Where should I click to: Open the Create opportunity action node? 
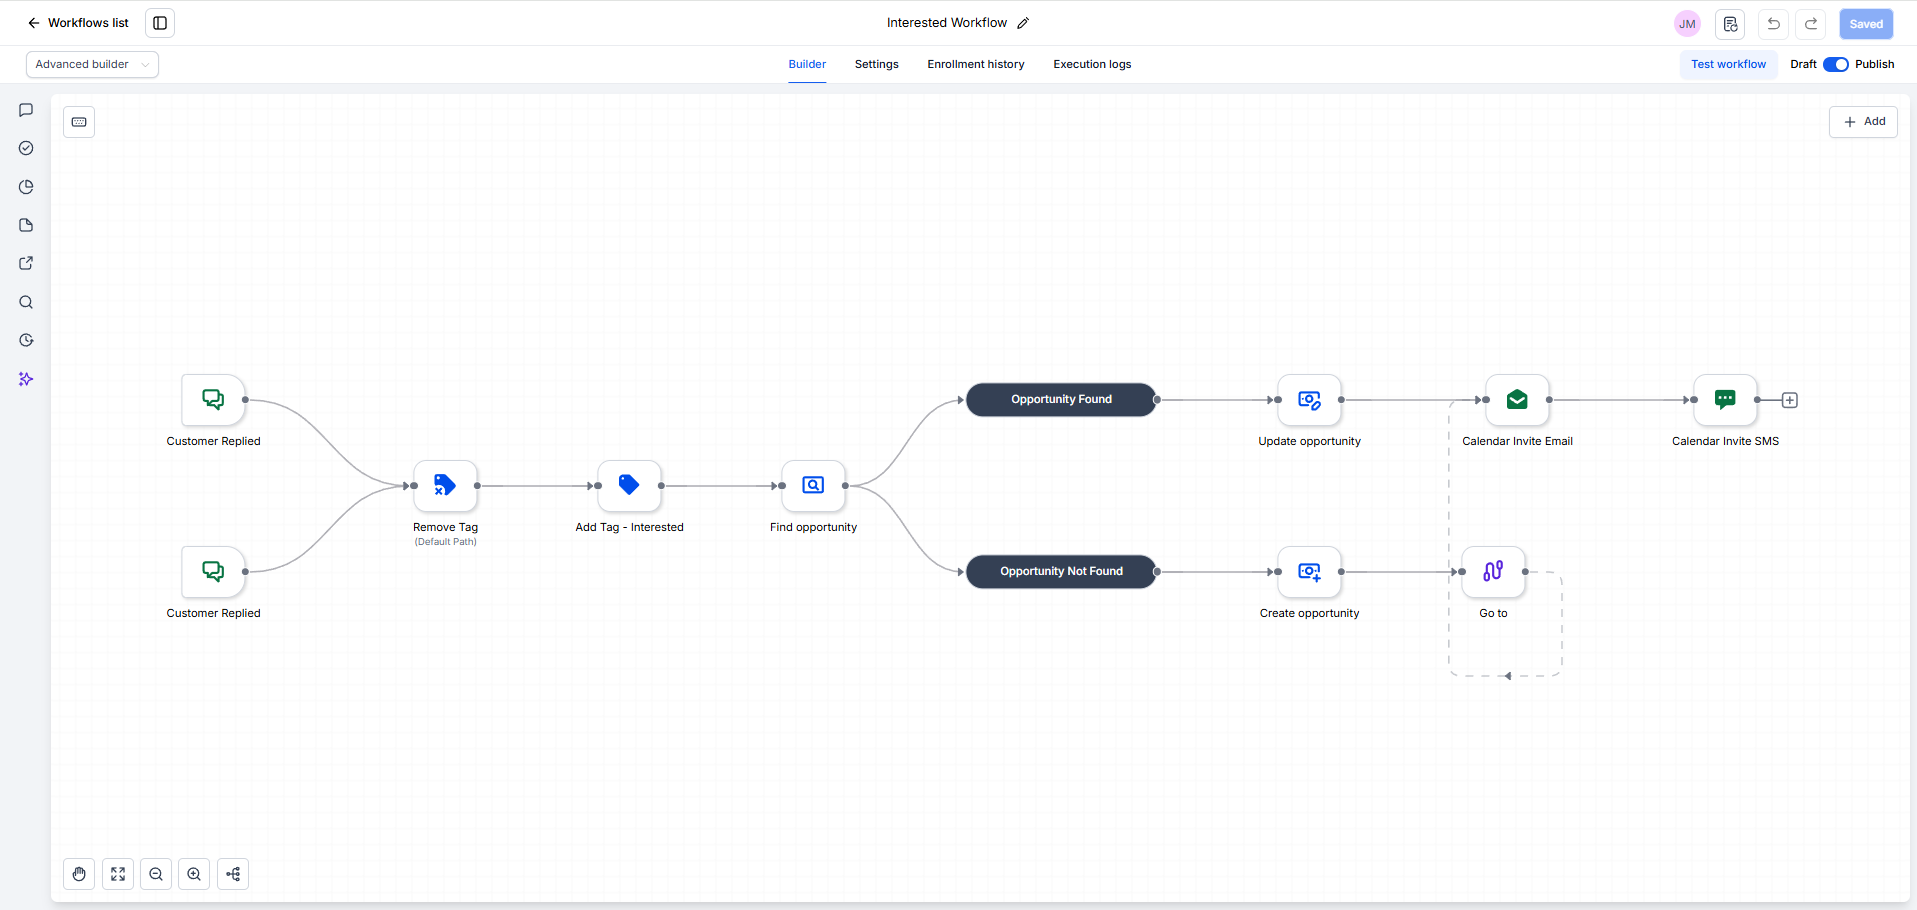click(x=1309, y=572)
